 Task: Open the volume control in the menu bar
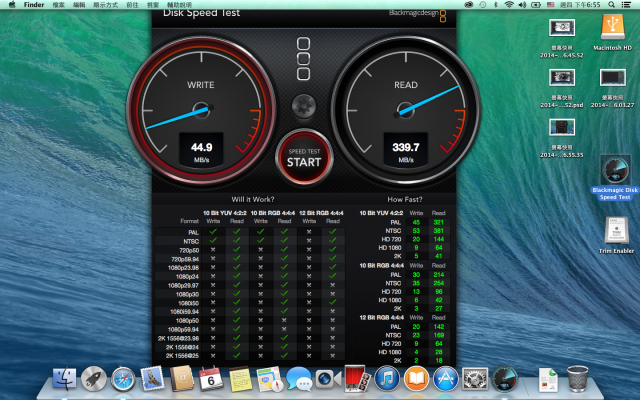coord(522,5)
